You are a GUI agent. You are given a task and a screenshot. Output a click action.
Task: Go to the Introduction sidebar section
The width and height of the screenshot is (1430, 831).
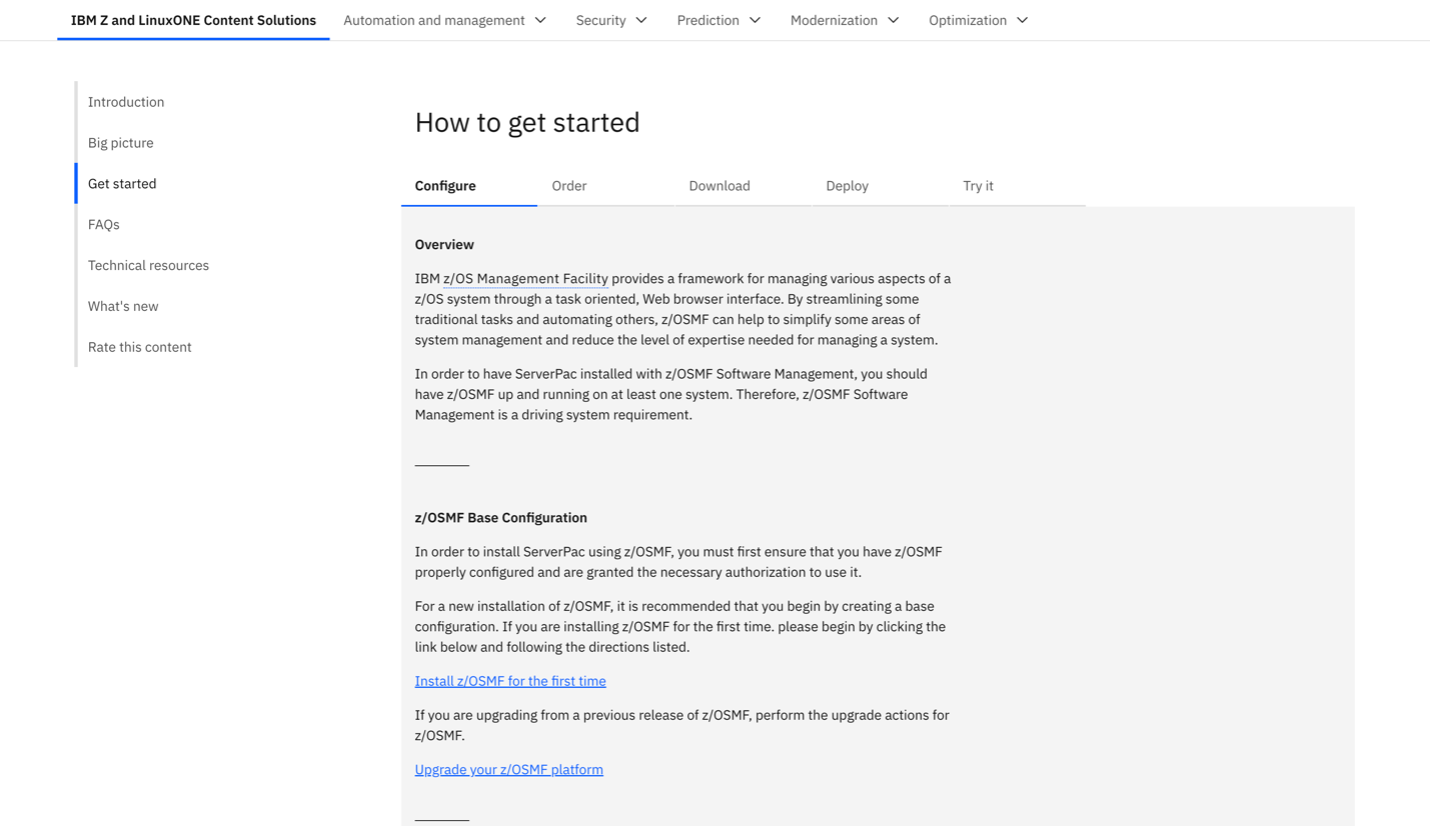(x=126, y=102)
